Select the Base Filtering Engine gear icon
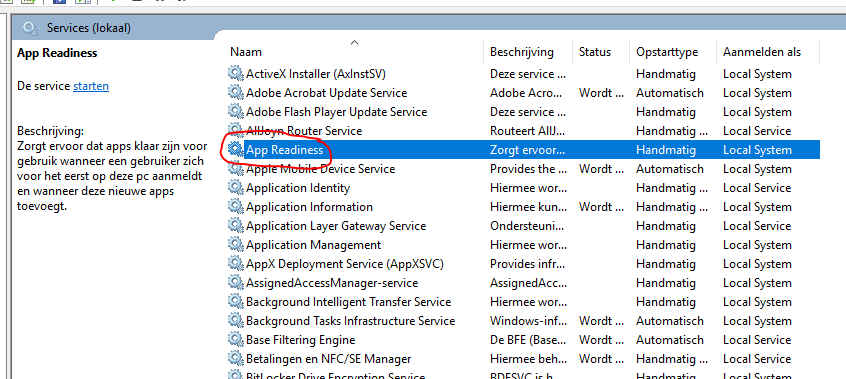The image size is (846, 379). pos(235,340)
